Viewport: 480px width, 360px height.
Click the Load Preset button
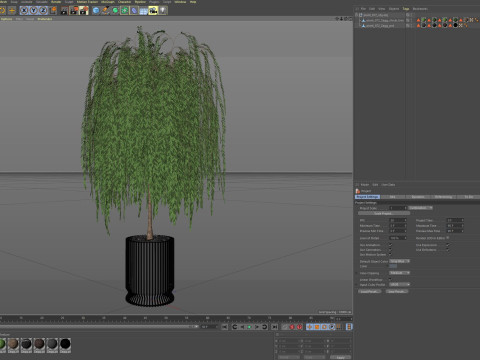[x=370, y=291]
